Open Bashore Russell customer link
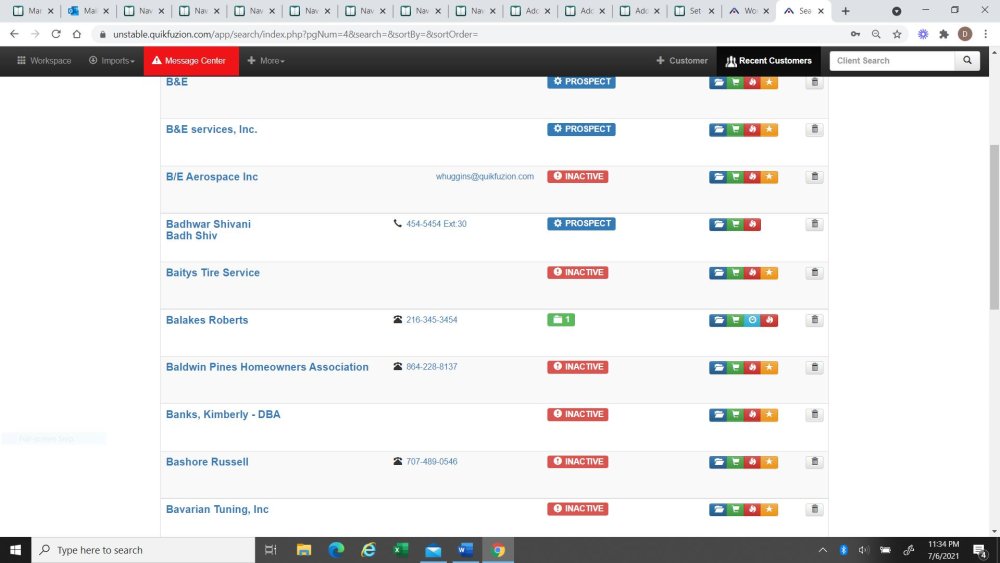The width and height of the screenshot is (1000, 563). [x=207, y=462]
